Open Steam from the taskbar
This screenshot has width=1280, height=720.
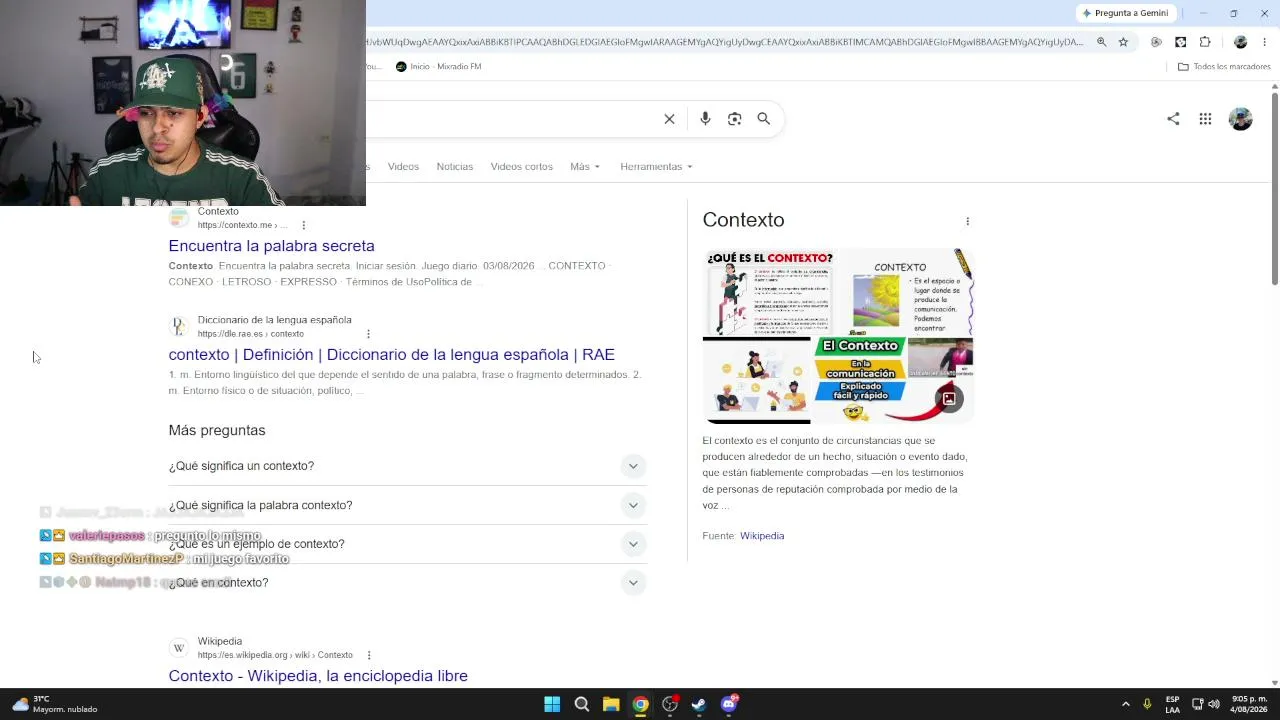coord(699,704)
